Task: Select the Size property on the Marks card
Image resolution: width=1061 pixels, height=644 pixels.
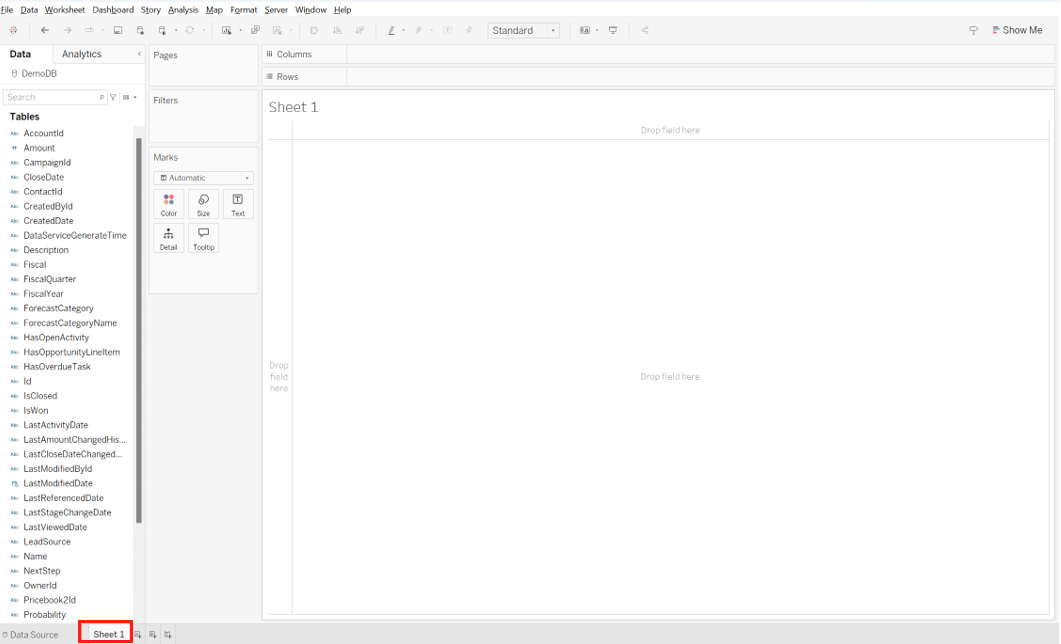Action: tap(203, 204)
